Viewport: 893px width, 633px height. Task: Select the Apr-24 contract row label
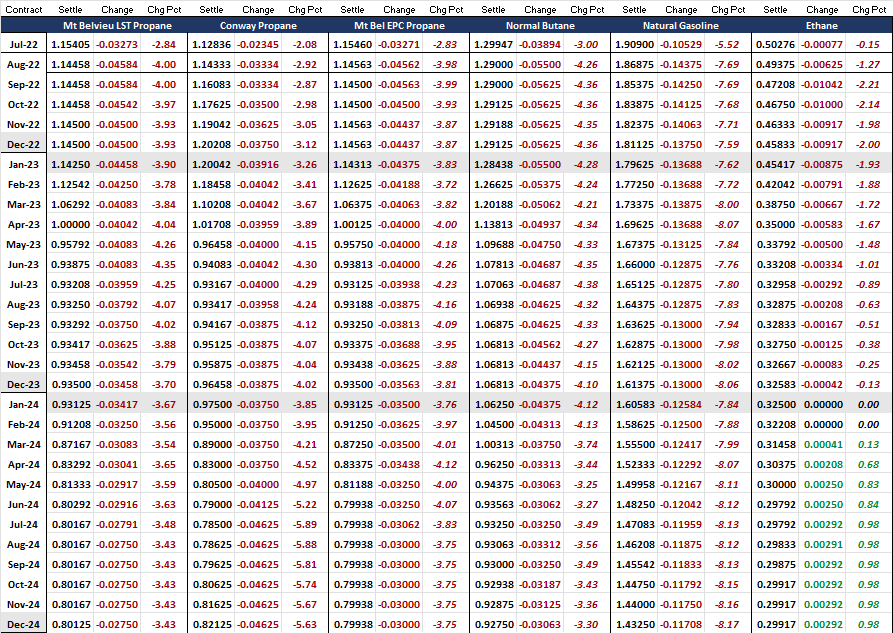click(x=23, y=464)
